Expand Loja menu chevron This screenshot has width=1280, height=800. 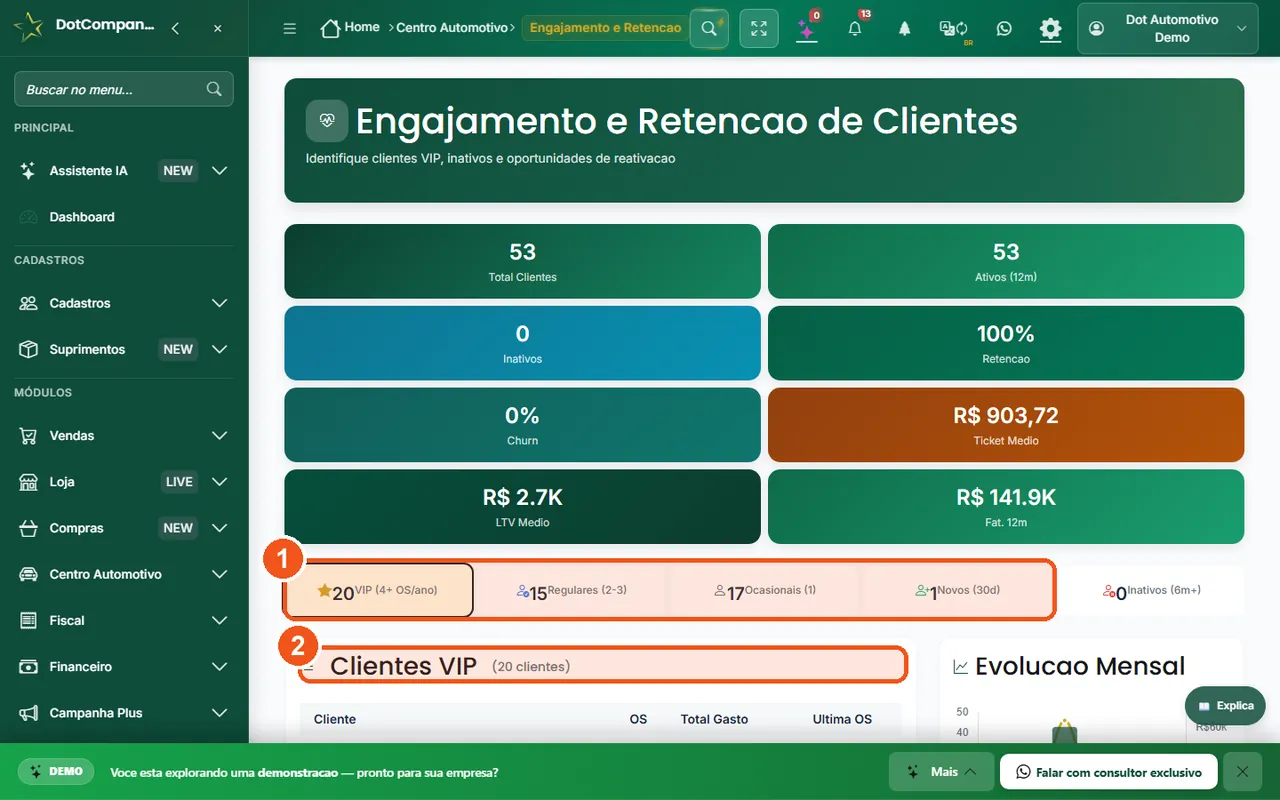point(220,482)
